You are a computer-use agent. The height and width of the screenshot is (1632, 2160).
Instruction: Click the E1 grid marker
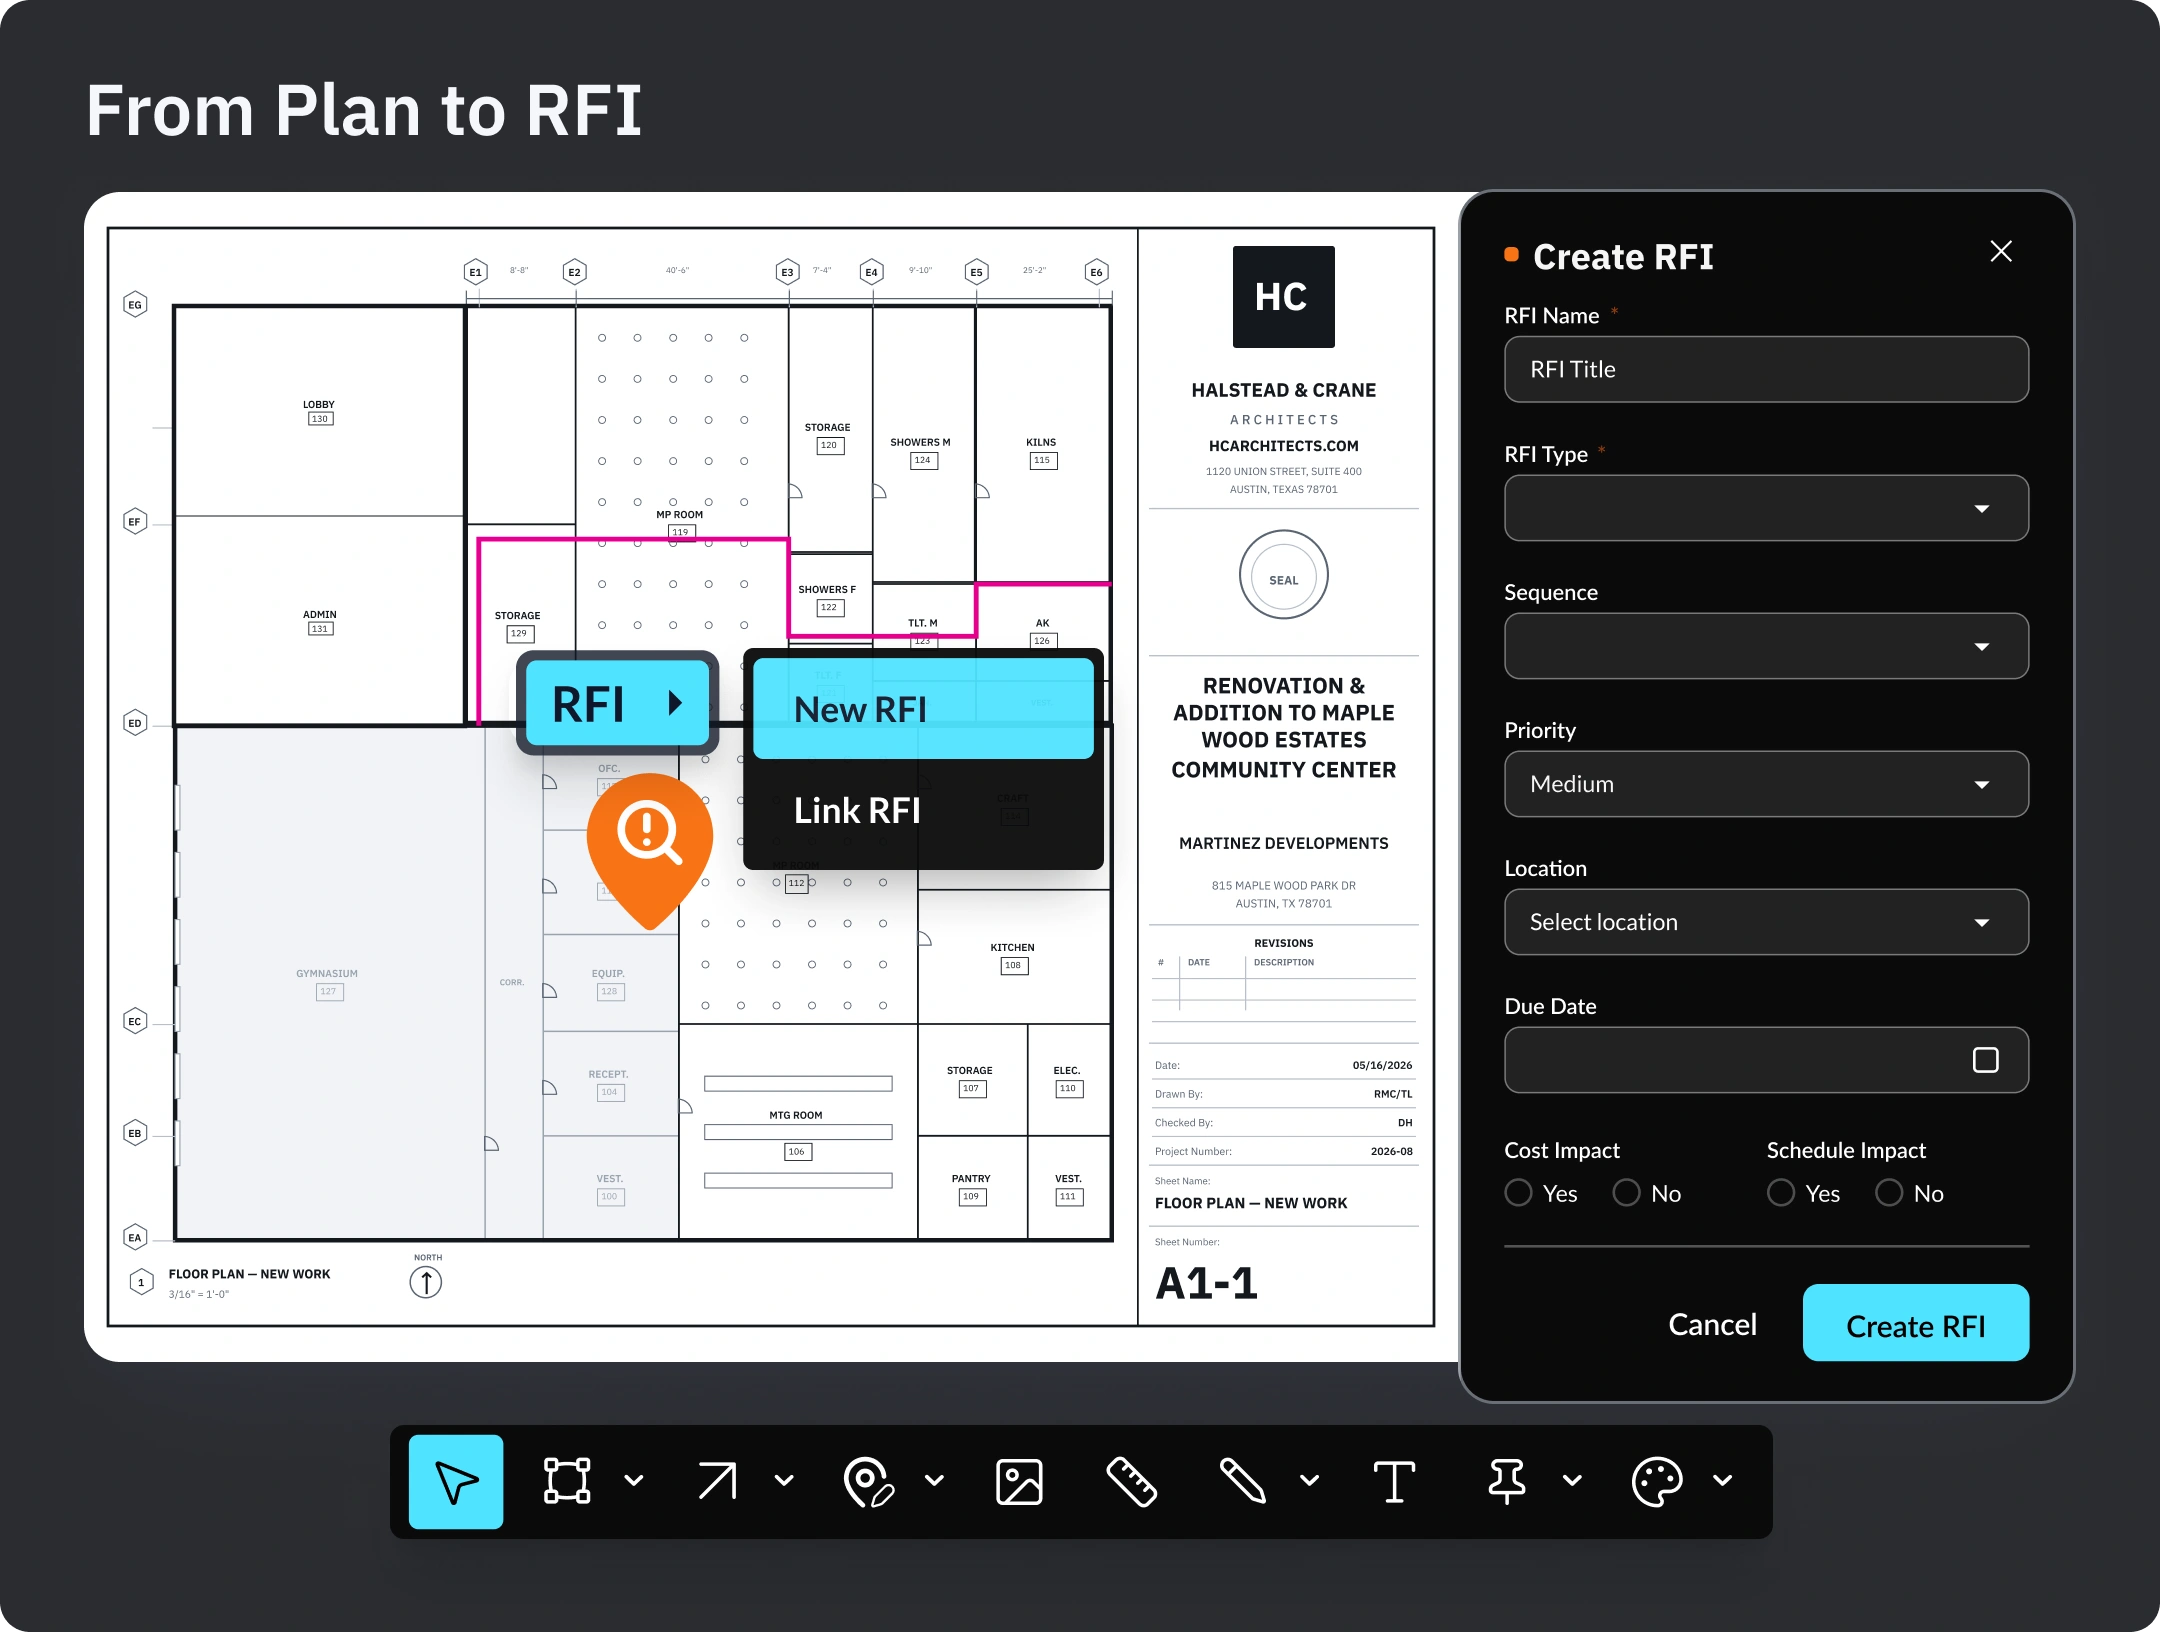tap(476, 272)
